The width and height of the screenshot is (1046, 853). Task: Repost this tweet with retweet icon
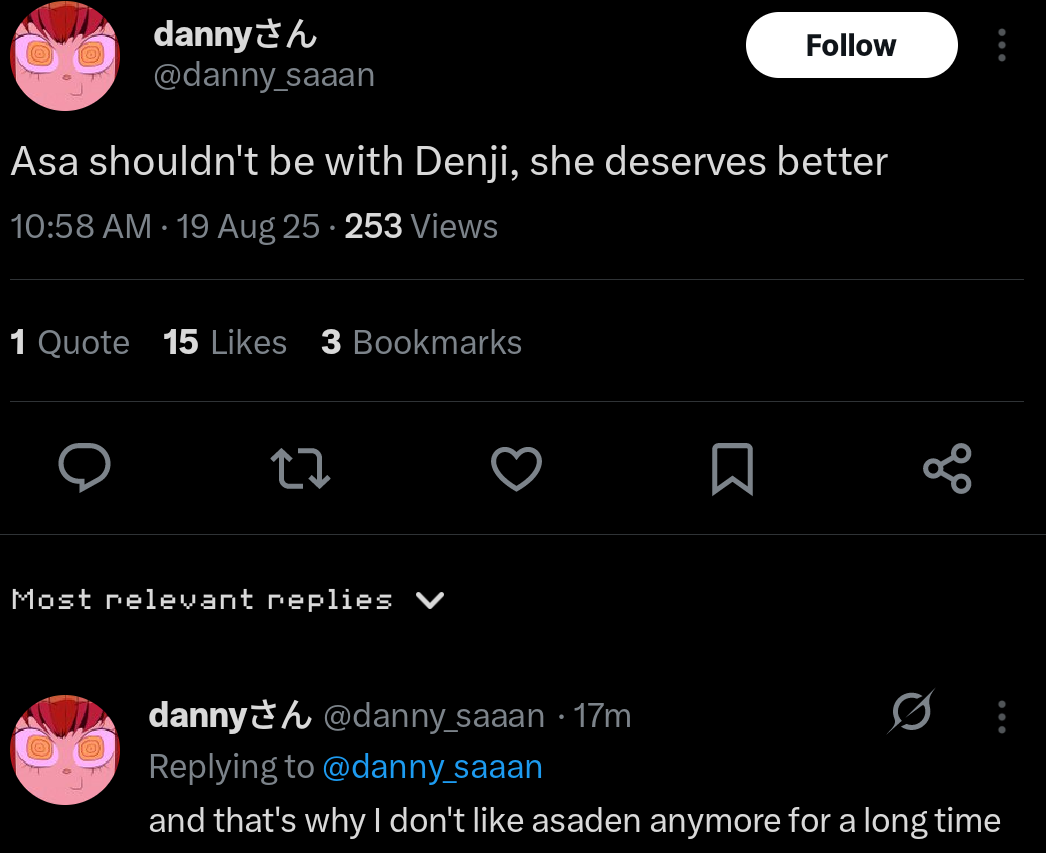(300, 469)
